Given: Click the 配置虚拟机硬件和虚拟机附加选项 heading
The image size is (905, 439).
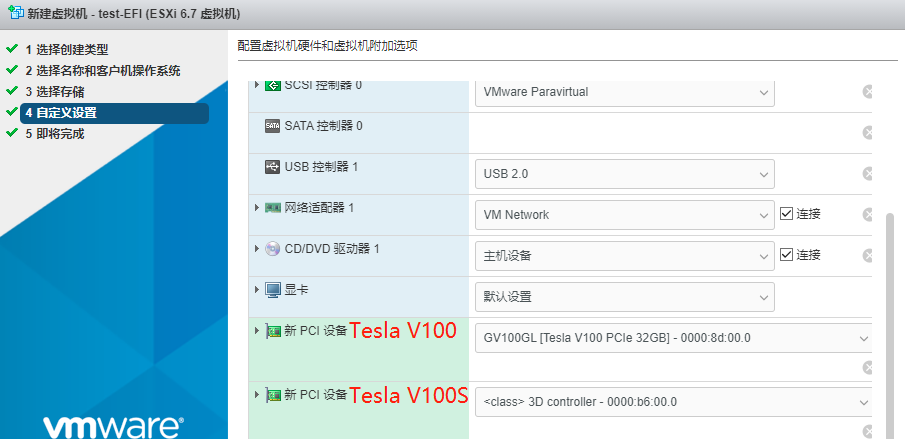Looking at the screenshot, I should pos(327,46).
